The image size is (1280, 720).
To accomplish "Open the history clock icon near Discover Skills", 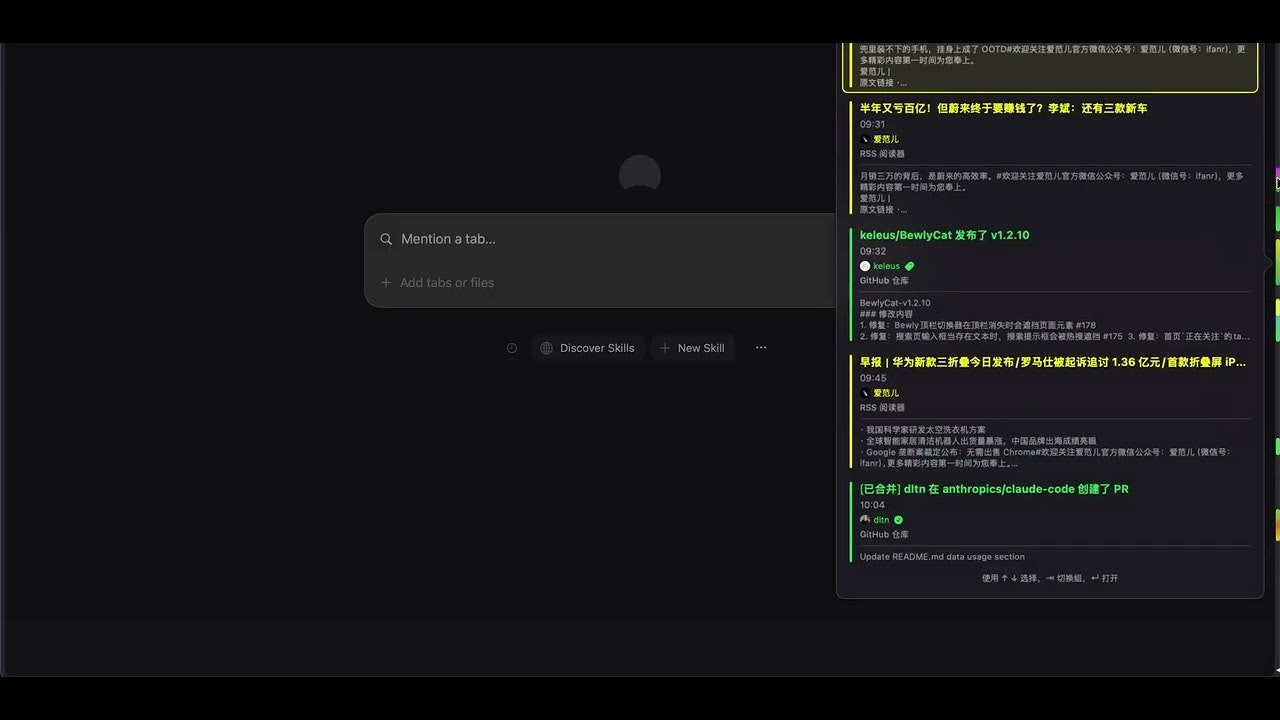I will click(x=511, y=347).
